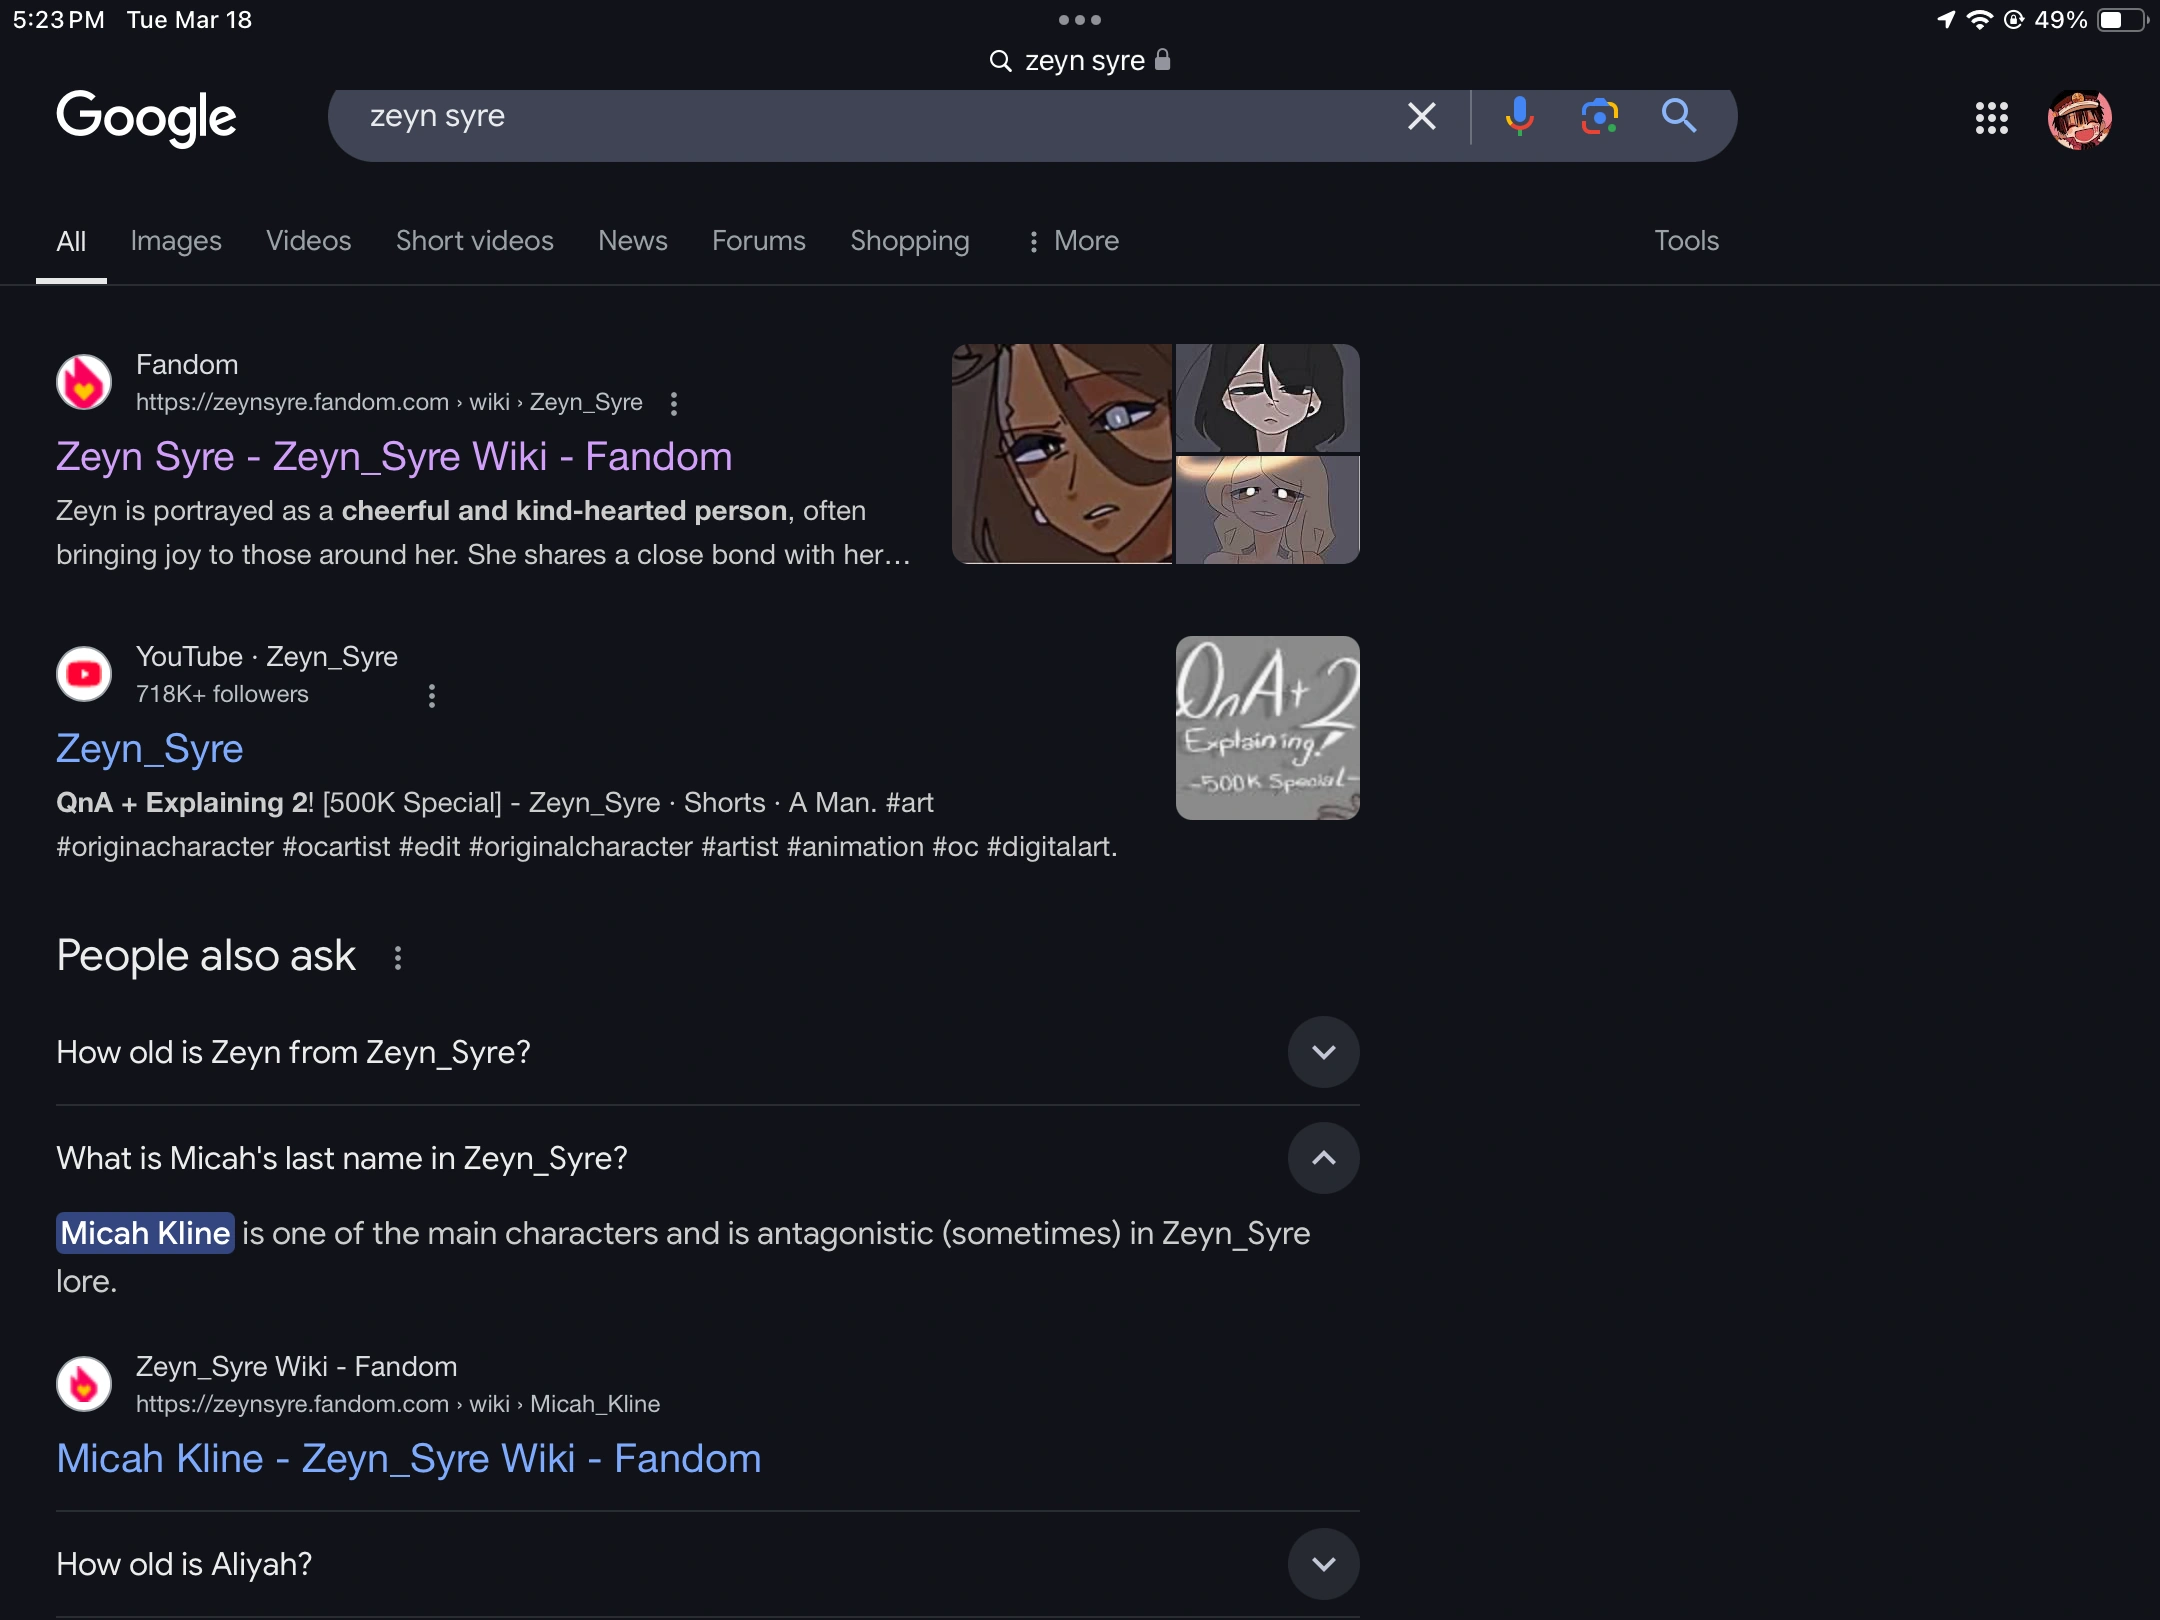Click the voice search microphone icon
Image resolution: width=2160 pixels, height=1620 pixels.
point(1519,117)
